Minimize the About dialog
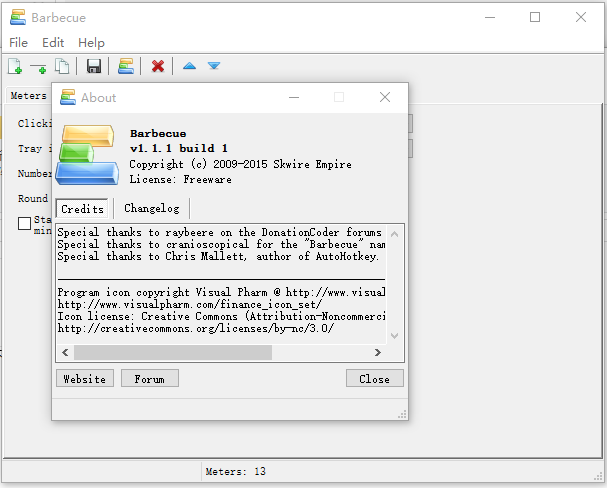Viewport: 607px width, 488px height. [x=294, y=97]
